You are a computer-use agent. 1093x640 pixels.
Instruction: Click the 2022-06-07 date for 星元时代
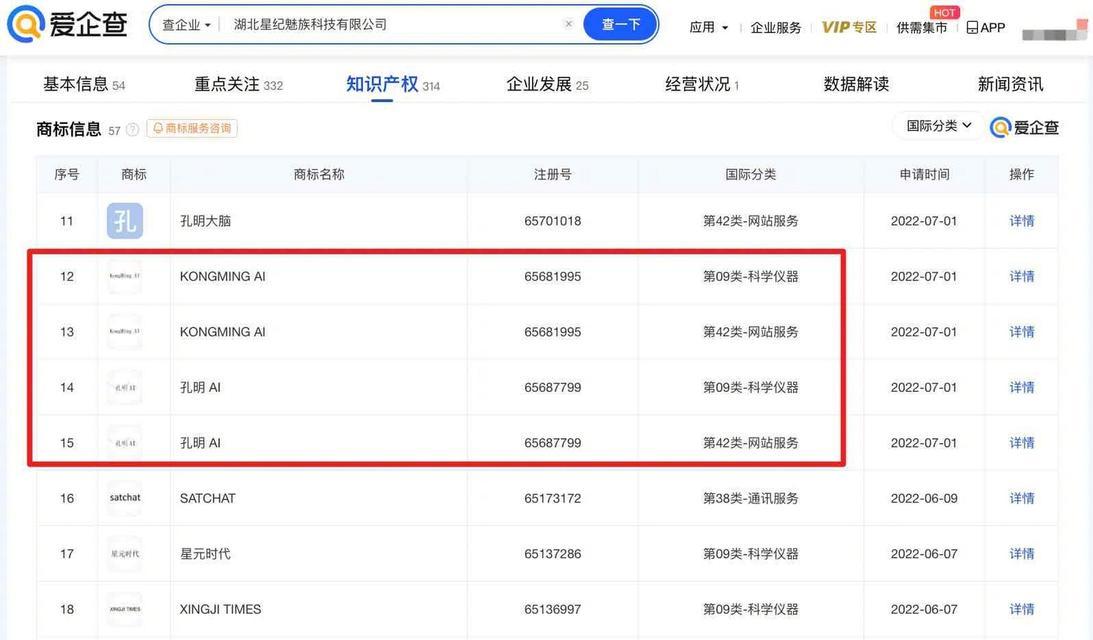(924, 554)
